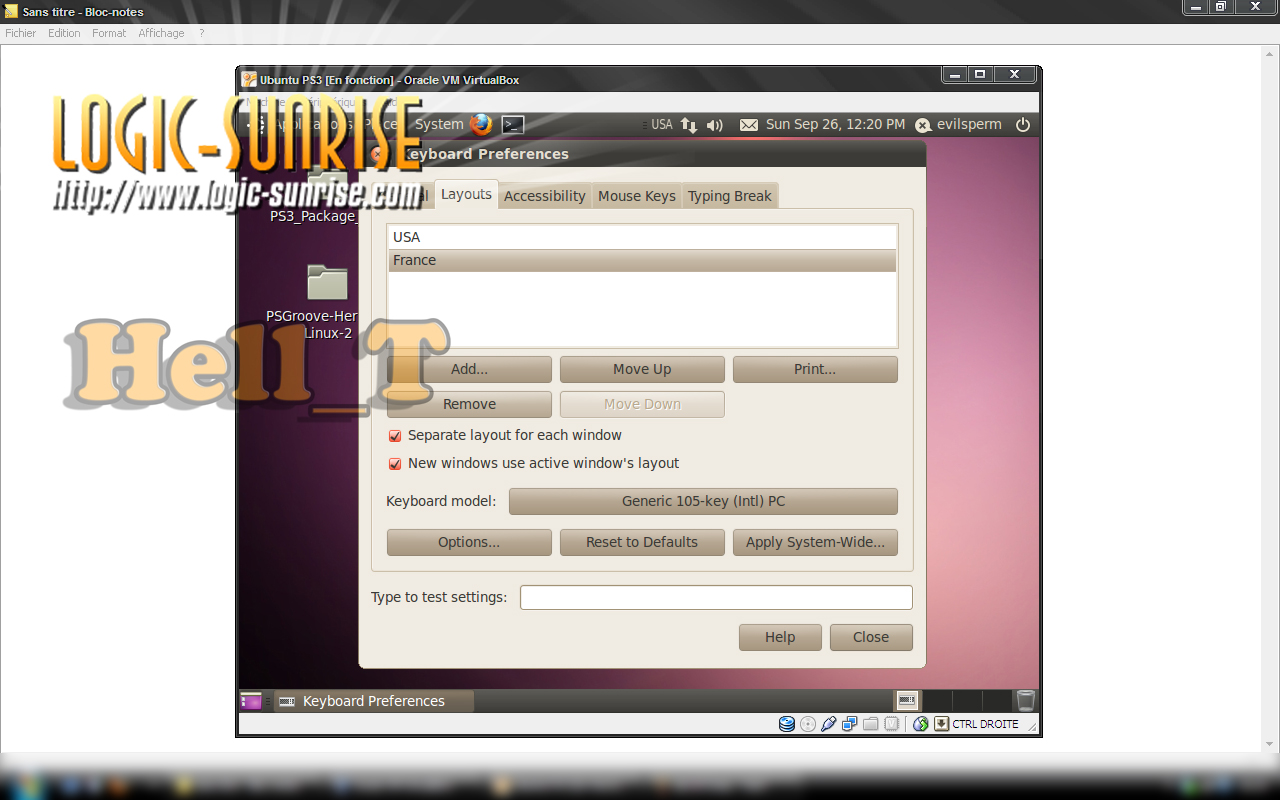Click the Print... button
Viewport: 1280px width, 800px height.
(x=815, y=369)
